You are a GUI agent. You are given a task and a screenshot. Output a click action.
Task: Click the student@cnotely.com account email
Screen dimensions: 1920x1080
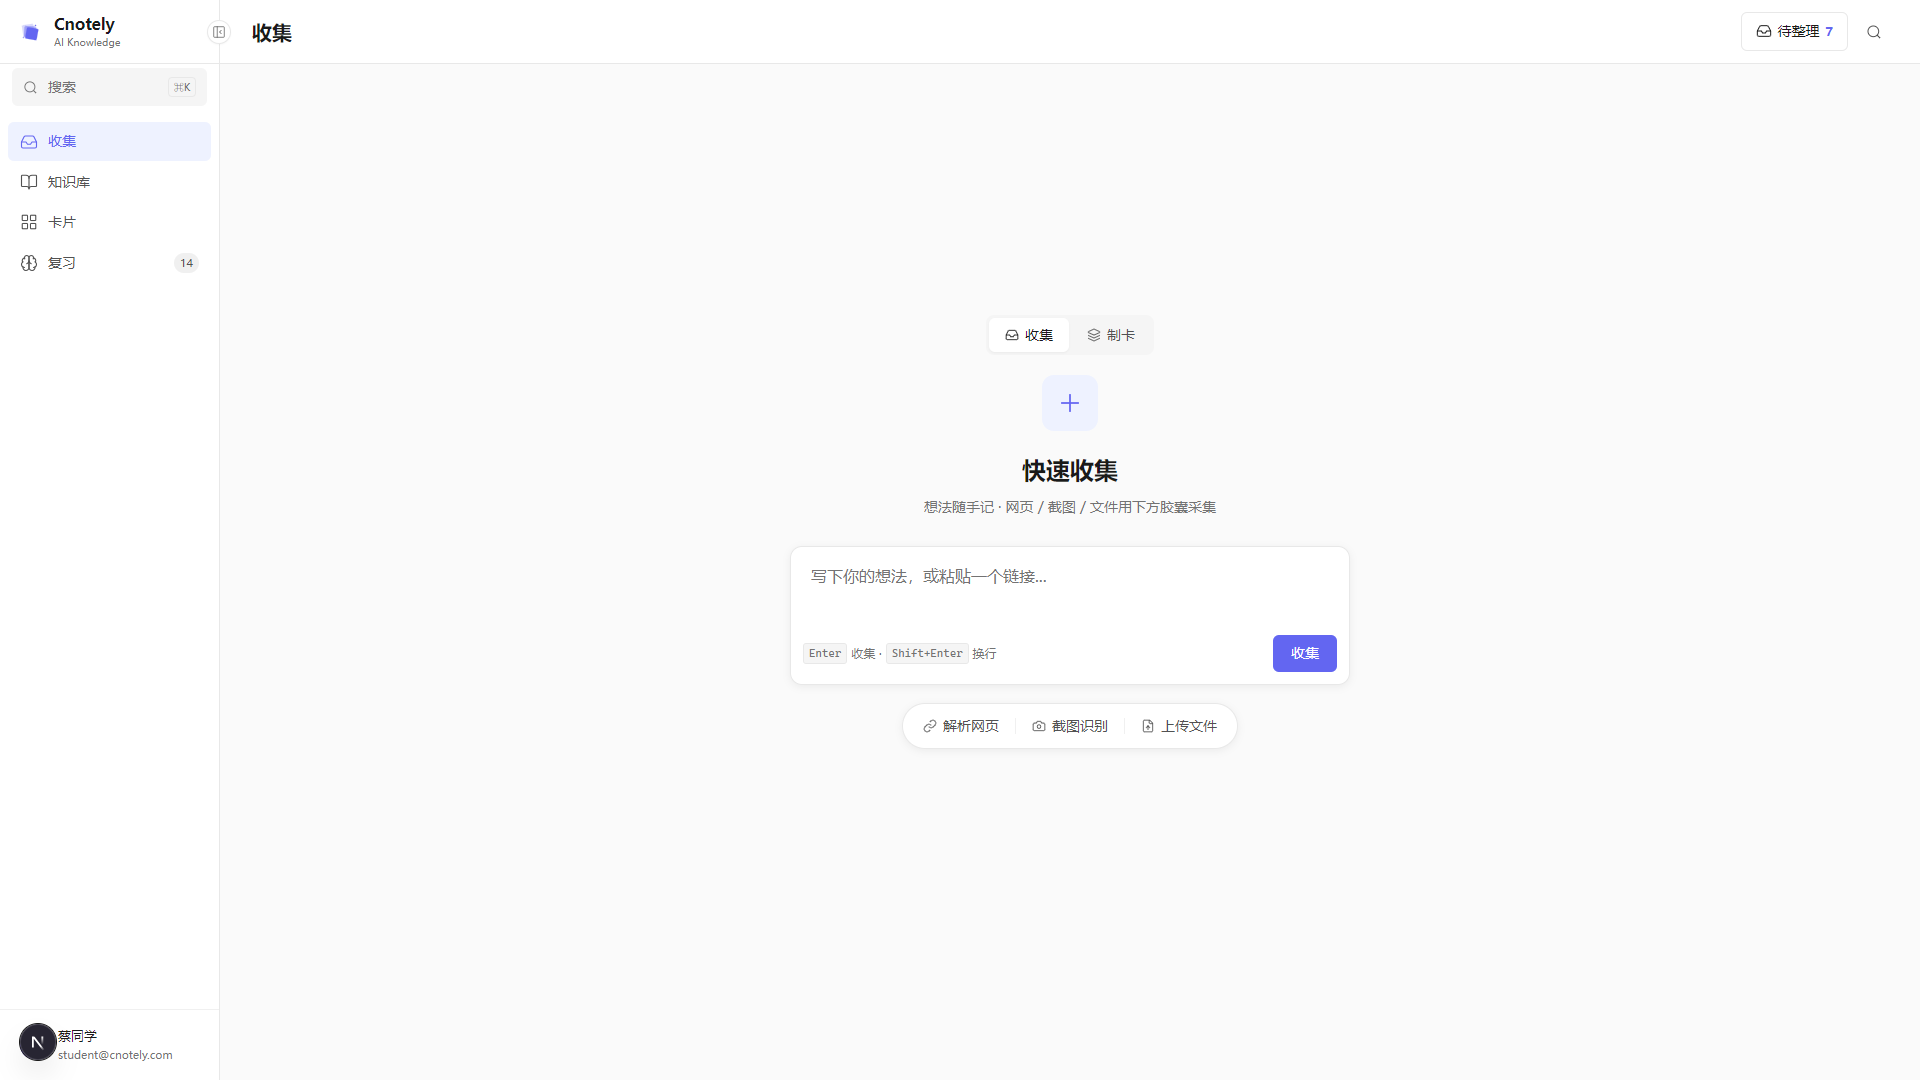[x=115, y=1055]
